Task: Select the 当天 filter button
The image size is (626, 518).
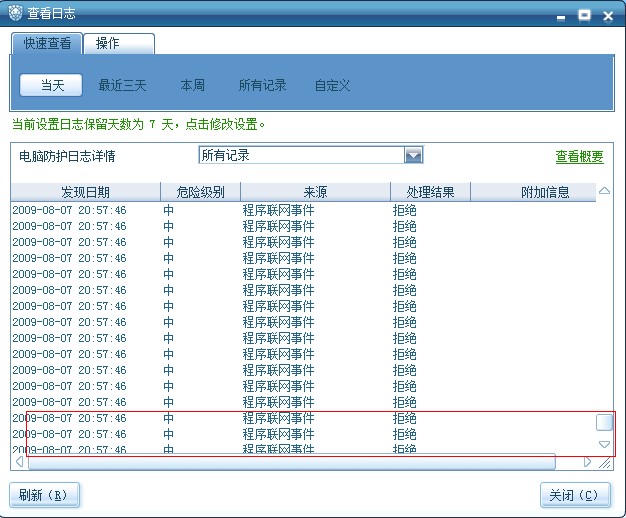Action: (52, 85)
